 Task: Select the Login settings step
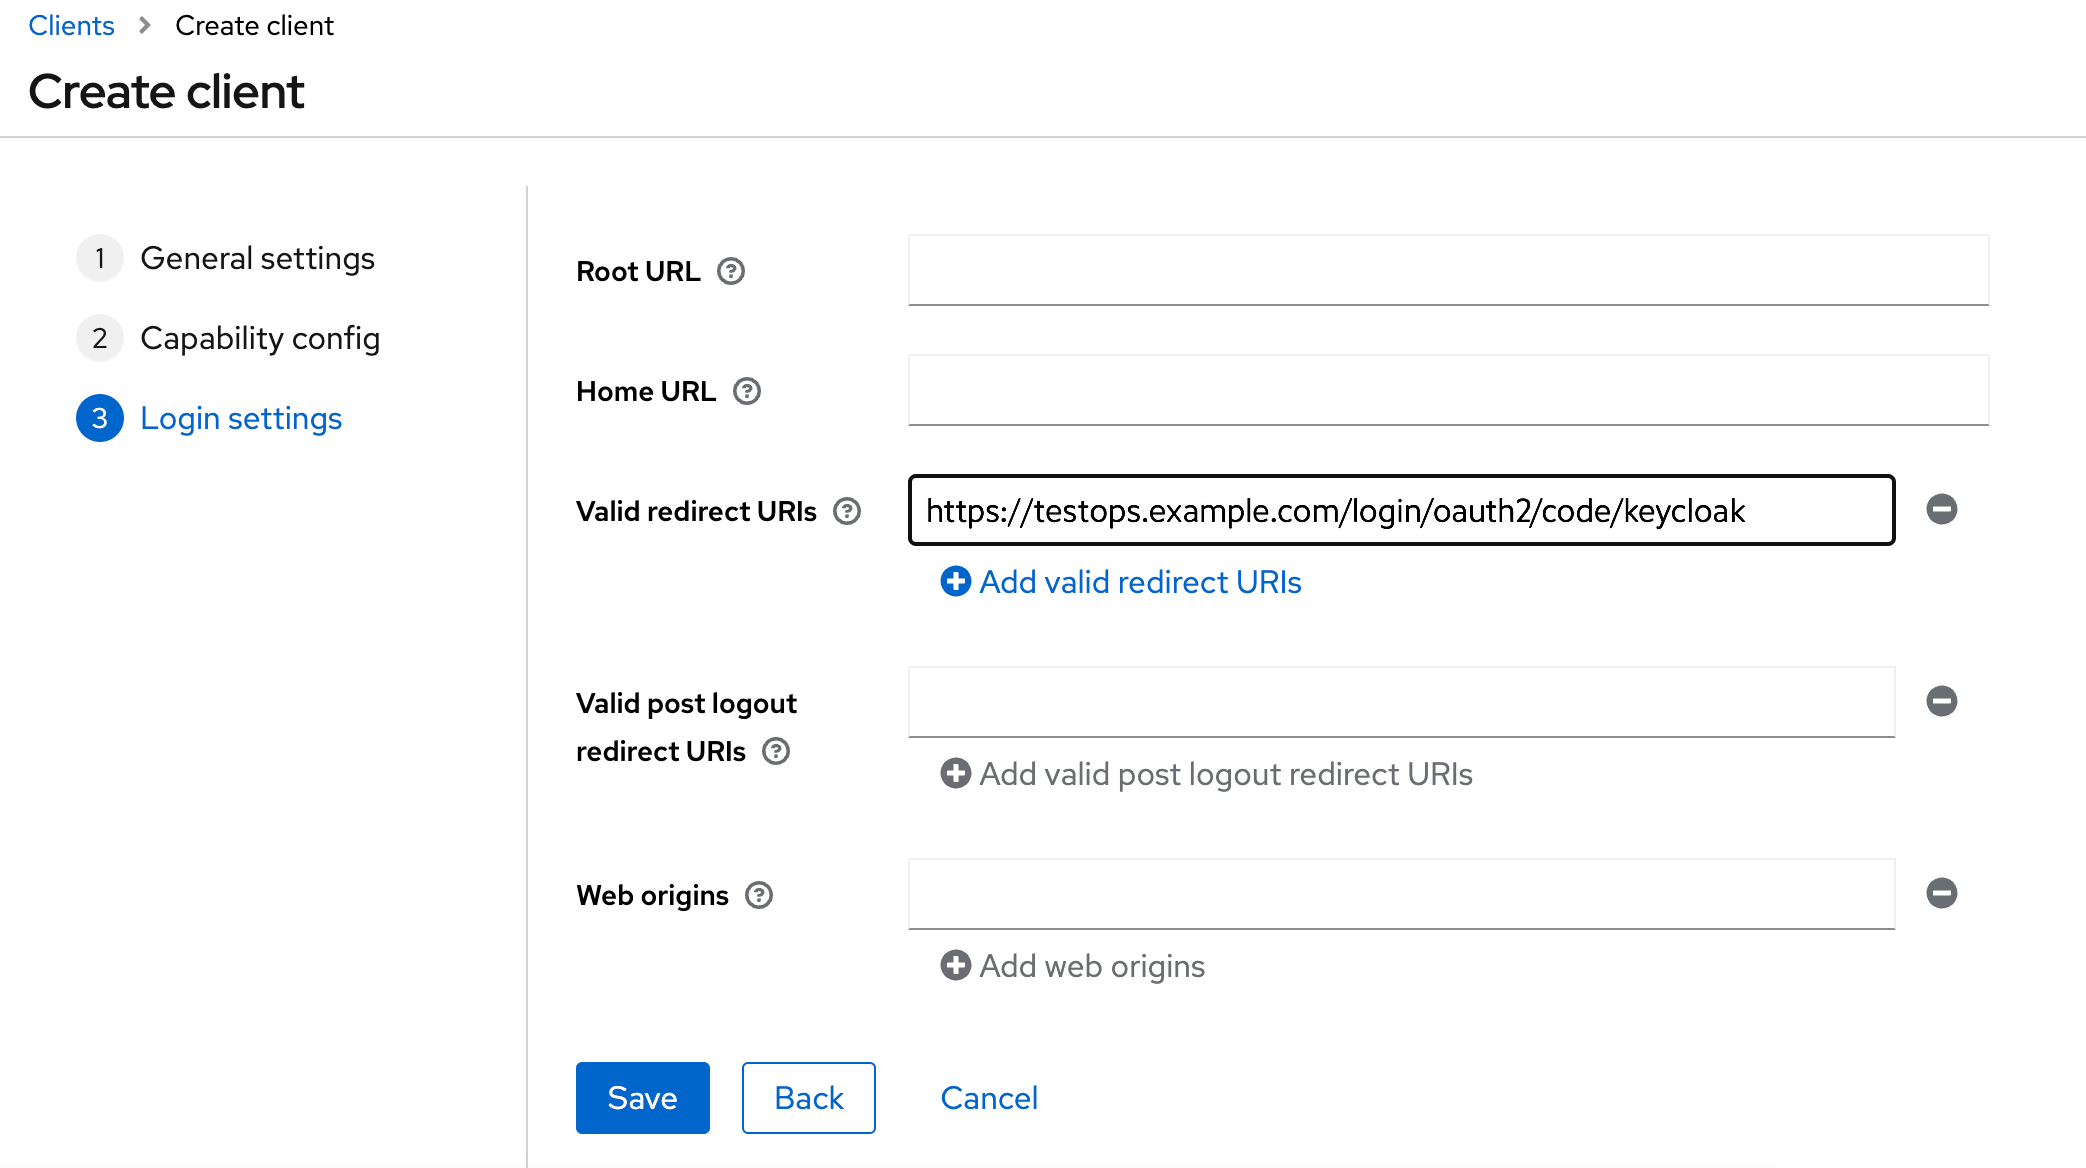pos(240,418)
